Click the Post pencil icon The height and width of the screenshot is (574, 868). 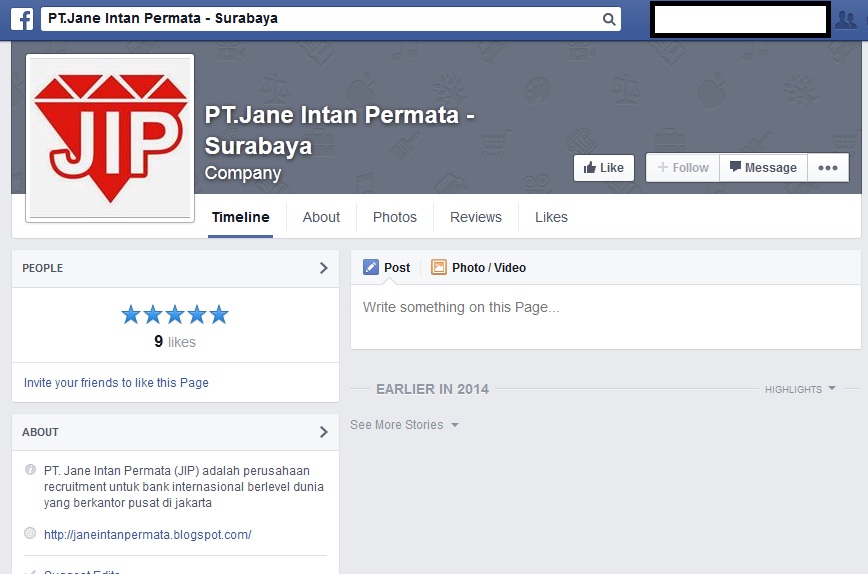[370, 267]
